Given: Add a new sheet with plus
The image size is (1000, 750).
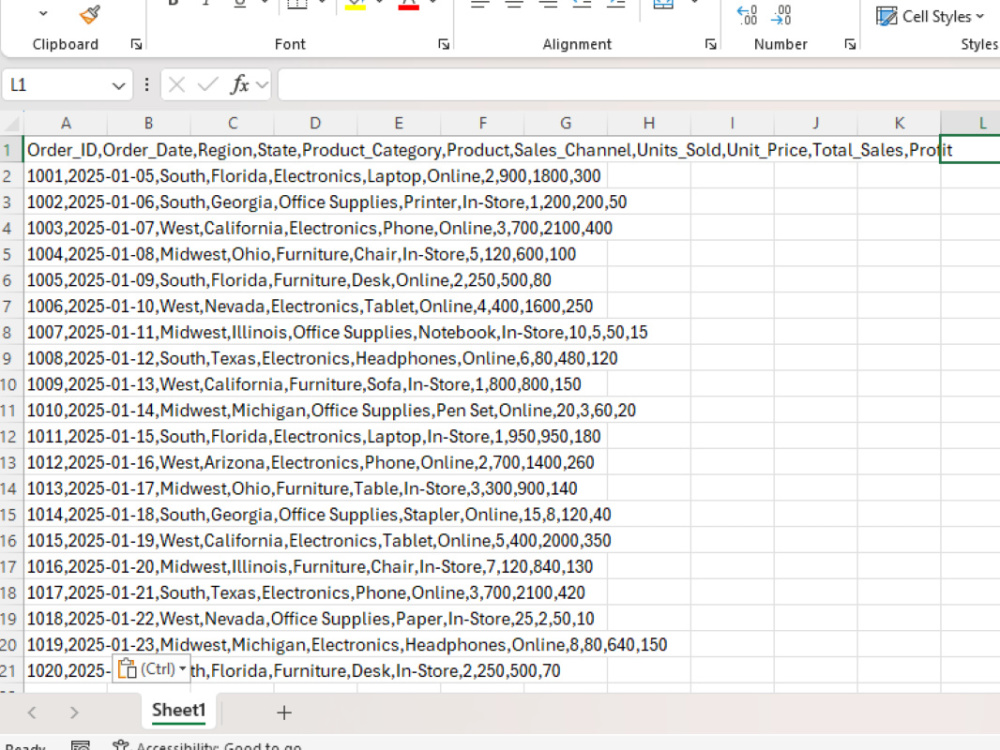Looking at the screenshot, I should pos(284,712).
